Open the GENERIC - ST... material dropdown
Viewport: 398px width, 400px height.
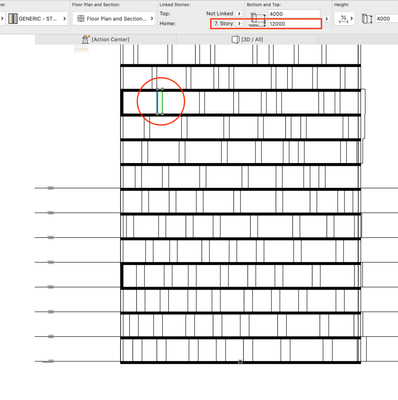coord(37,19)
